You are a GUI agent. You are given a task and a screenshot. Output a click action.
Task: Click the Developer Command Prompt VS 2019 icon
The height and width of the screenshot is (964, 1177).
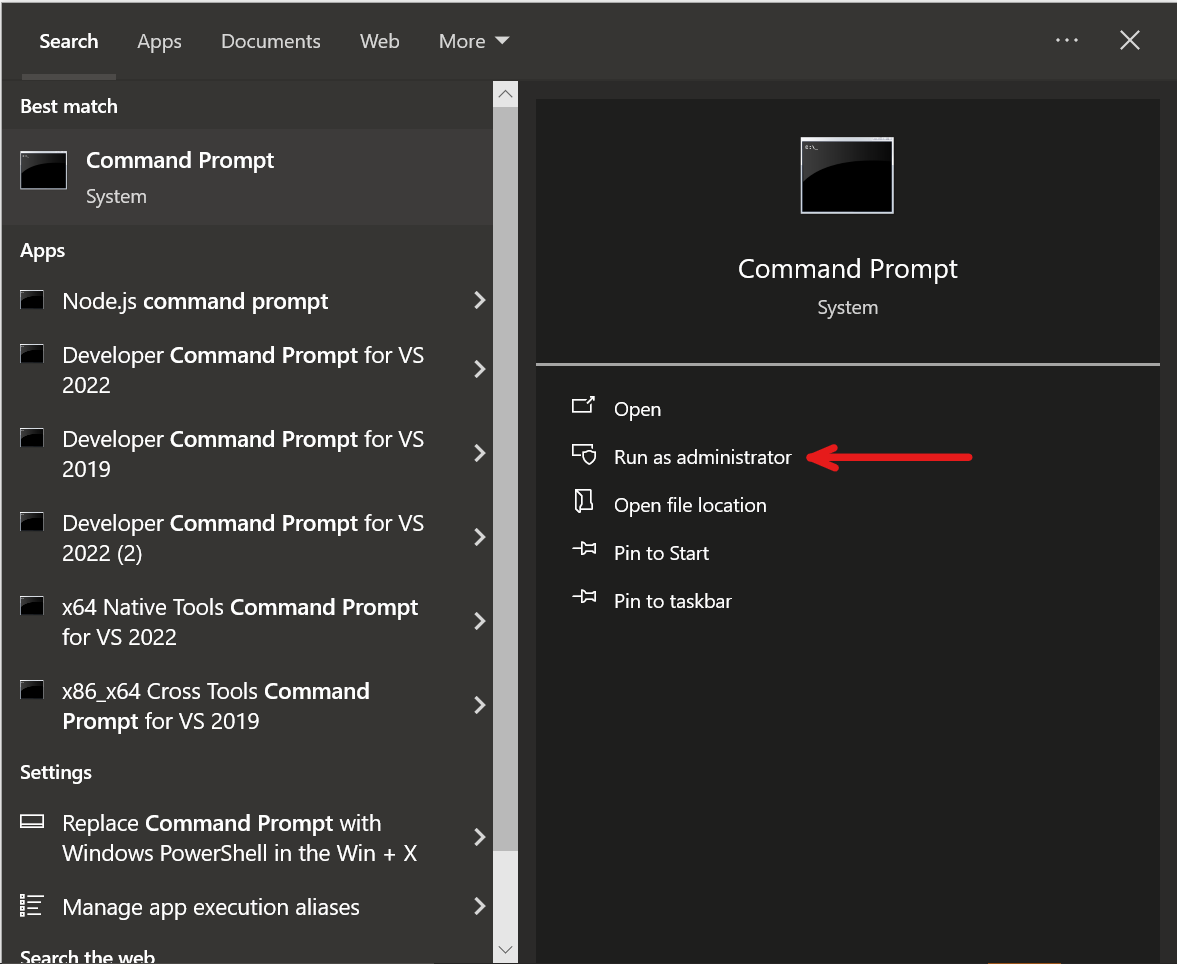coord(32,438)
